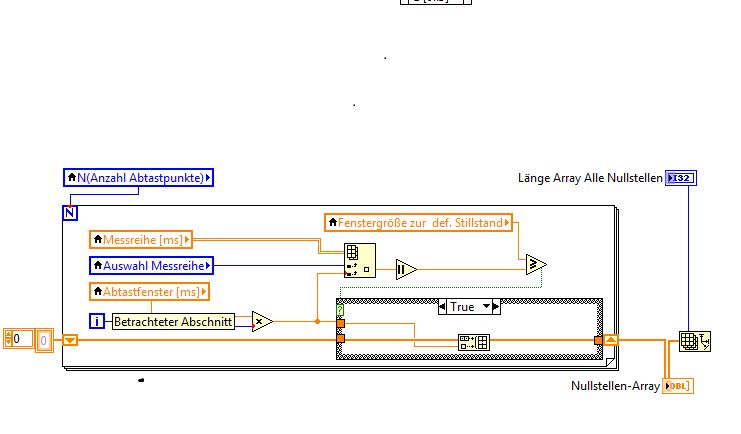Click the left shift register terminal
This screenshot has width=741, height=434.
point(70,340)
